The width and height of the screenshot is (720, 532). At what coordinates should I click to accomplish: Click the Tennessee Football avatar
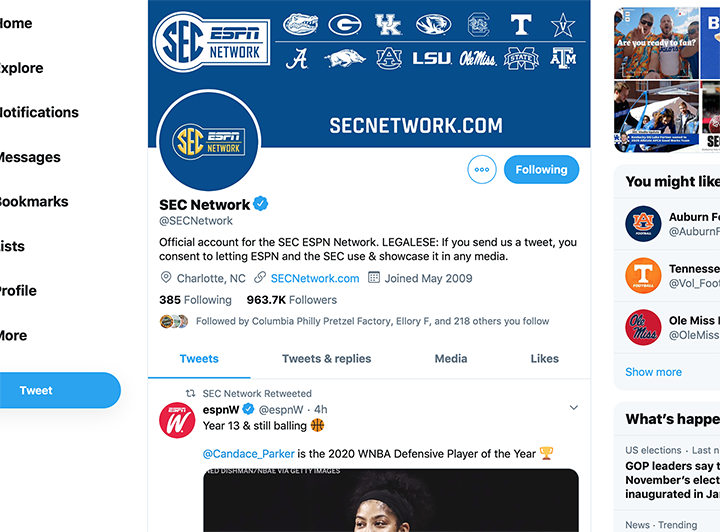(643, 276)
